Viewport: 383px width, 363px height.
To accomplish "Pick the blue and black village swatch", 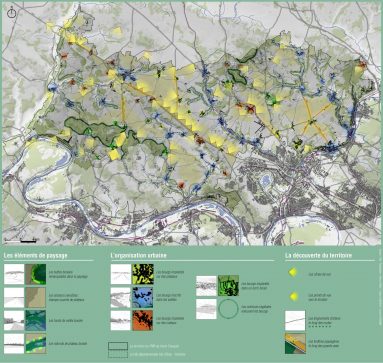I will tap(143, 297).
